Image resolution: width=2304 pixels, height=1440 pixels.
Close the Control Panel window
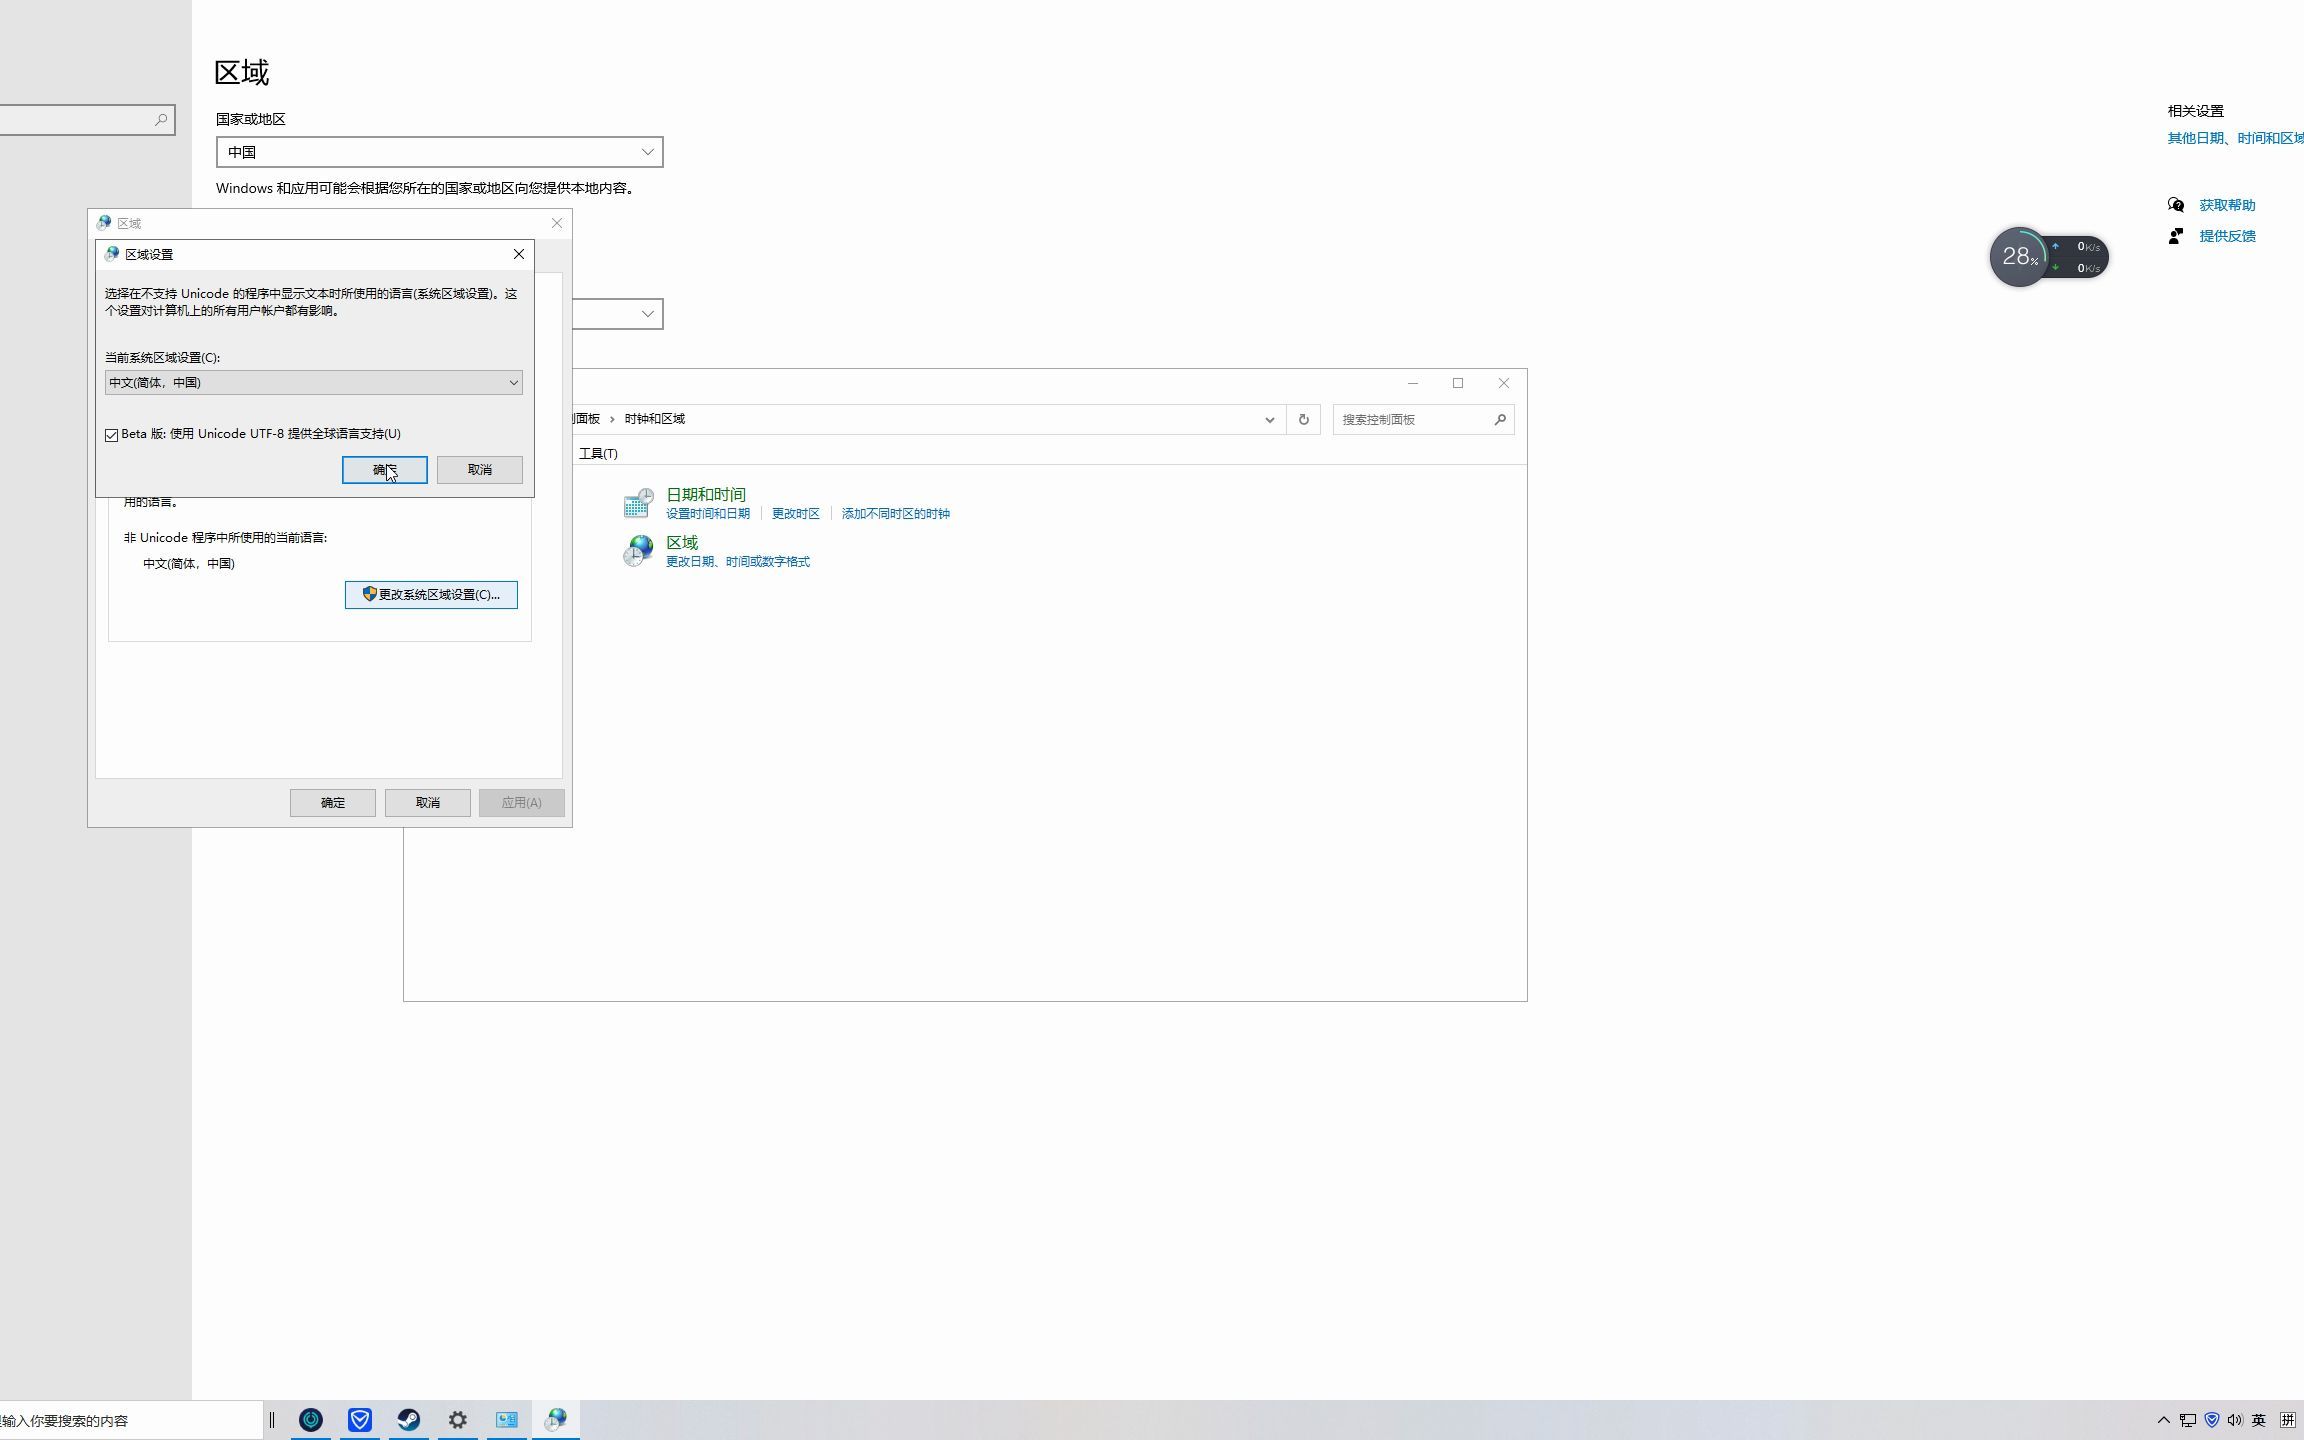1503,383
